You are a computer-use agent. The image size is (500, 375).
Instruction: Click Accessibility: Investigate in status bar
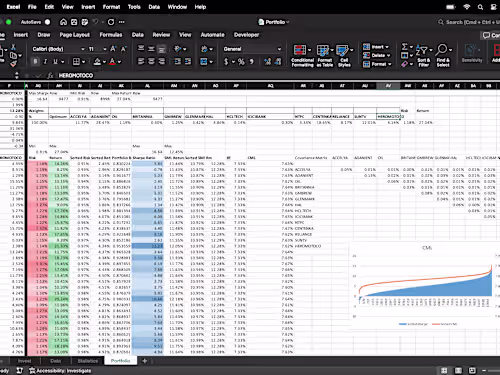click(x=60, y=371)
